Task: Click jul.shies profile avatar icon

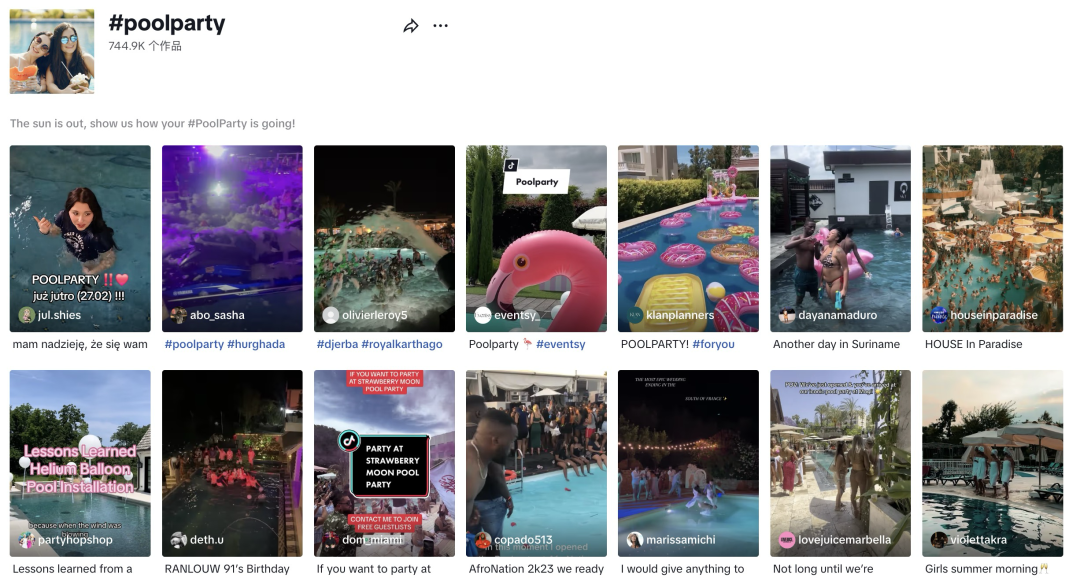Action: (x=26, y=315)
